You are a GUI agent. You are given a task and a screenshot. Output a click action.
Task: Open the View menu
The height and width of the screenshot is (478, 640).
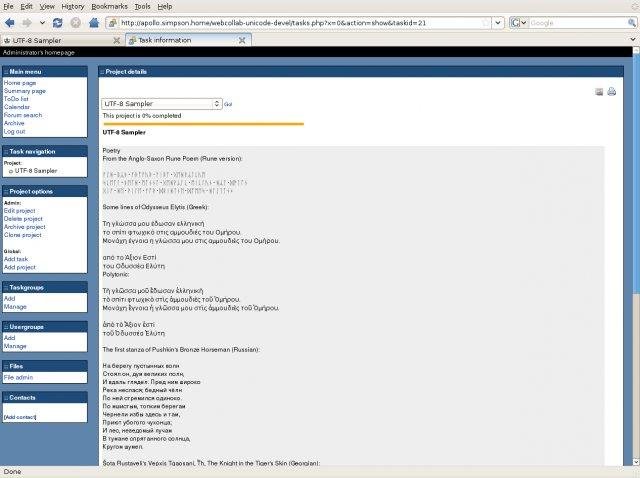click(47, 7)
